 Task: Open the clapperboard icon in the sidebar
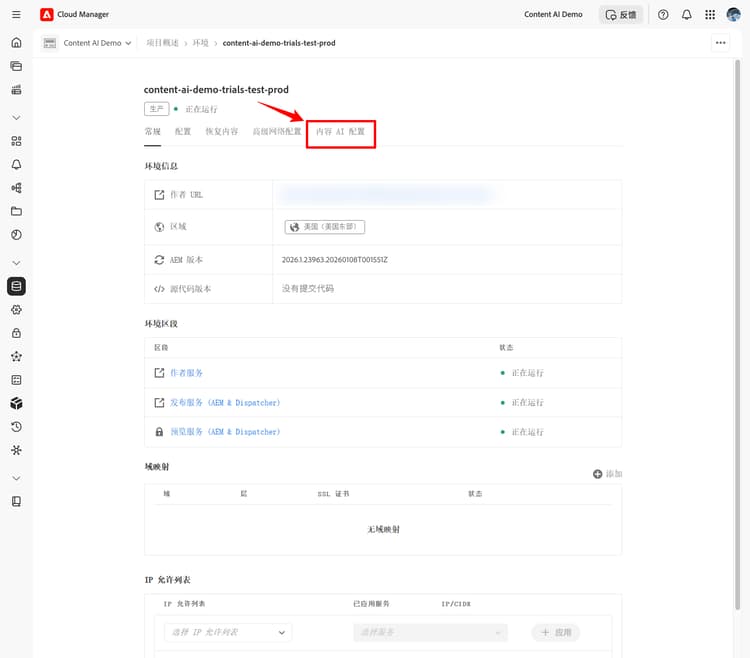[16, 89]
